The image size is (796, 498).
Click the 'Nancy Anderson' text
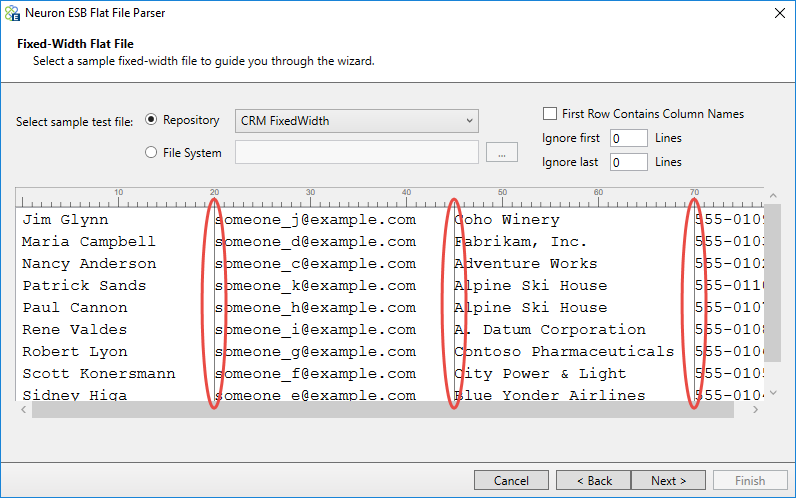[89, 263]
